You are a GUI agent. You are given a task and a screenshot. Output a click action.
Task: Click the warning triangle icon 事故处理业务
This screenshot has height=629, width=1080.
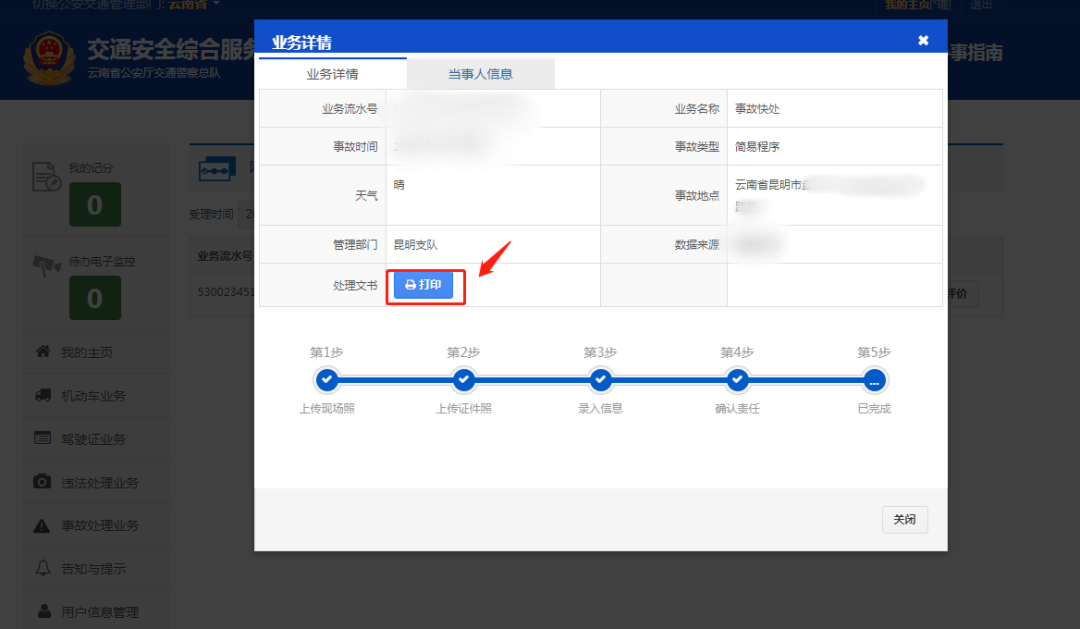coord(41,526)
